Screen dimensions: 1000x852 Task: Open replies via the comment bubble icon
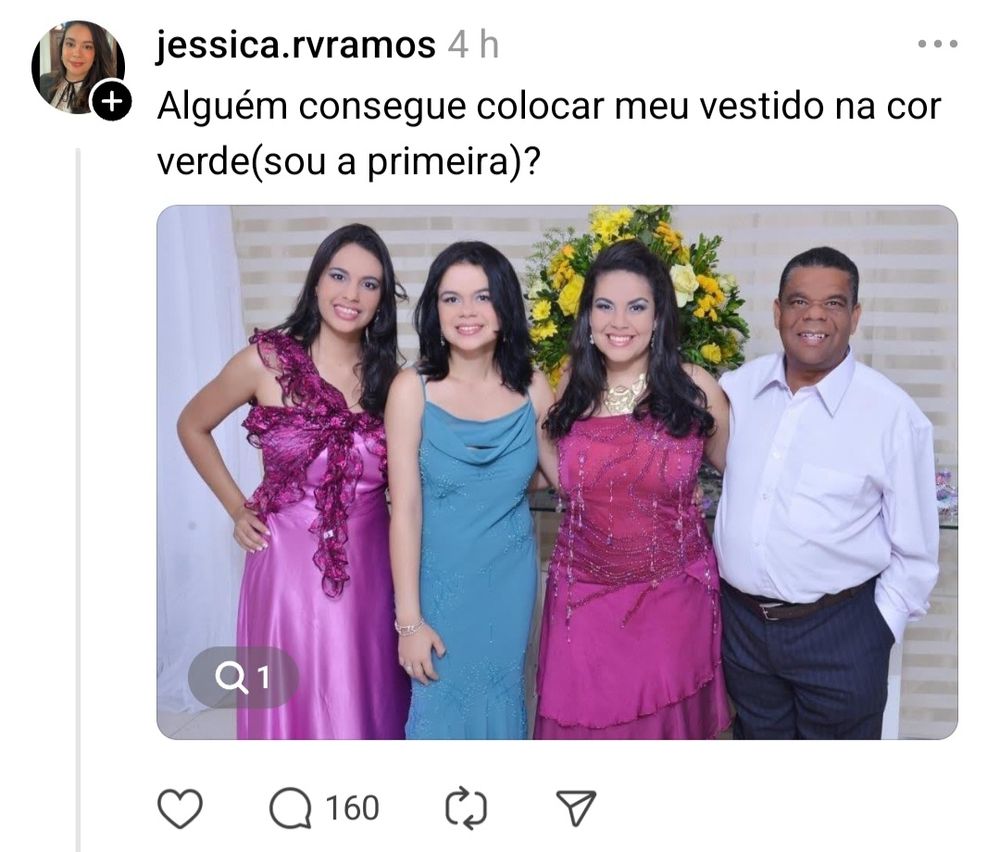click(x=291, y=807)
